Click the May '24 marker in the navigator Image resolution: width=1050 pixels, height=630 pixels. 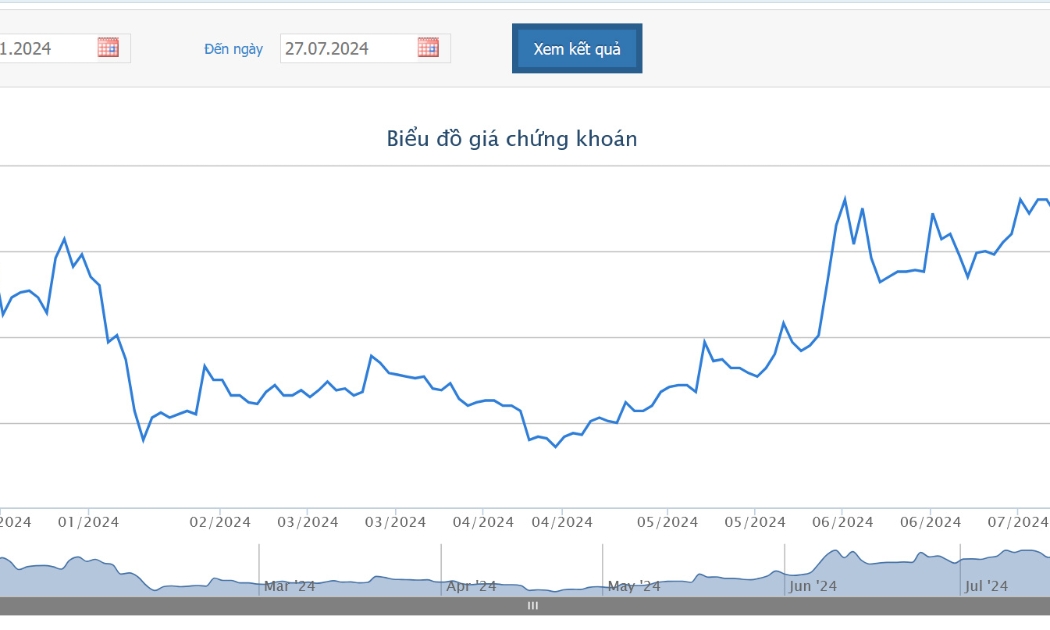pyautogui.click(x=633, y=586)
